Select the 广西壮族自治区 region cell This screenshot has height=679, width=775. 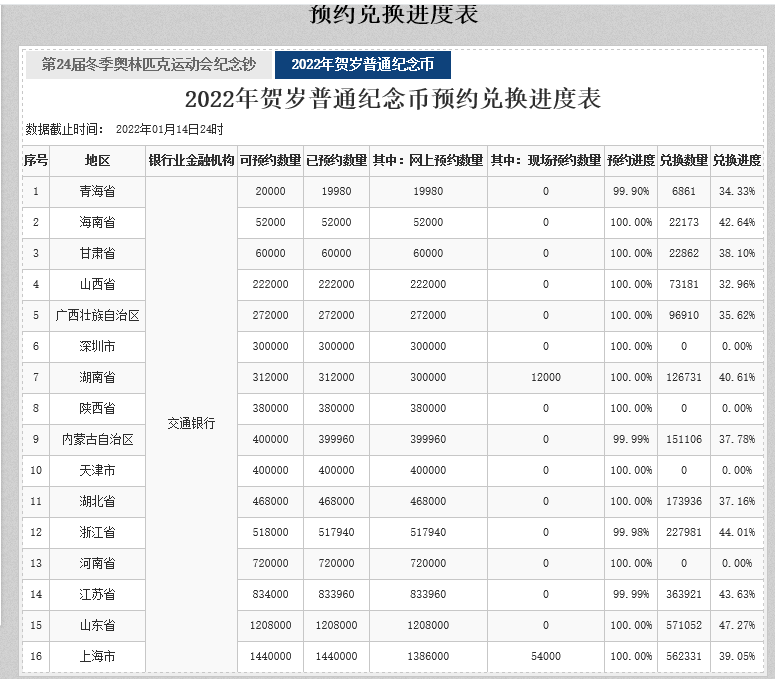(x=97, y=315)
